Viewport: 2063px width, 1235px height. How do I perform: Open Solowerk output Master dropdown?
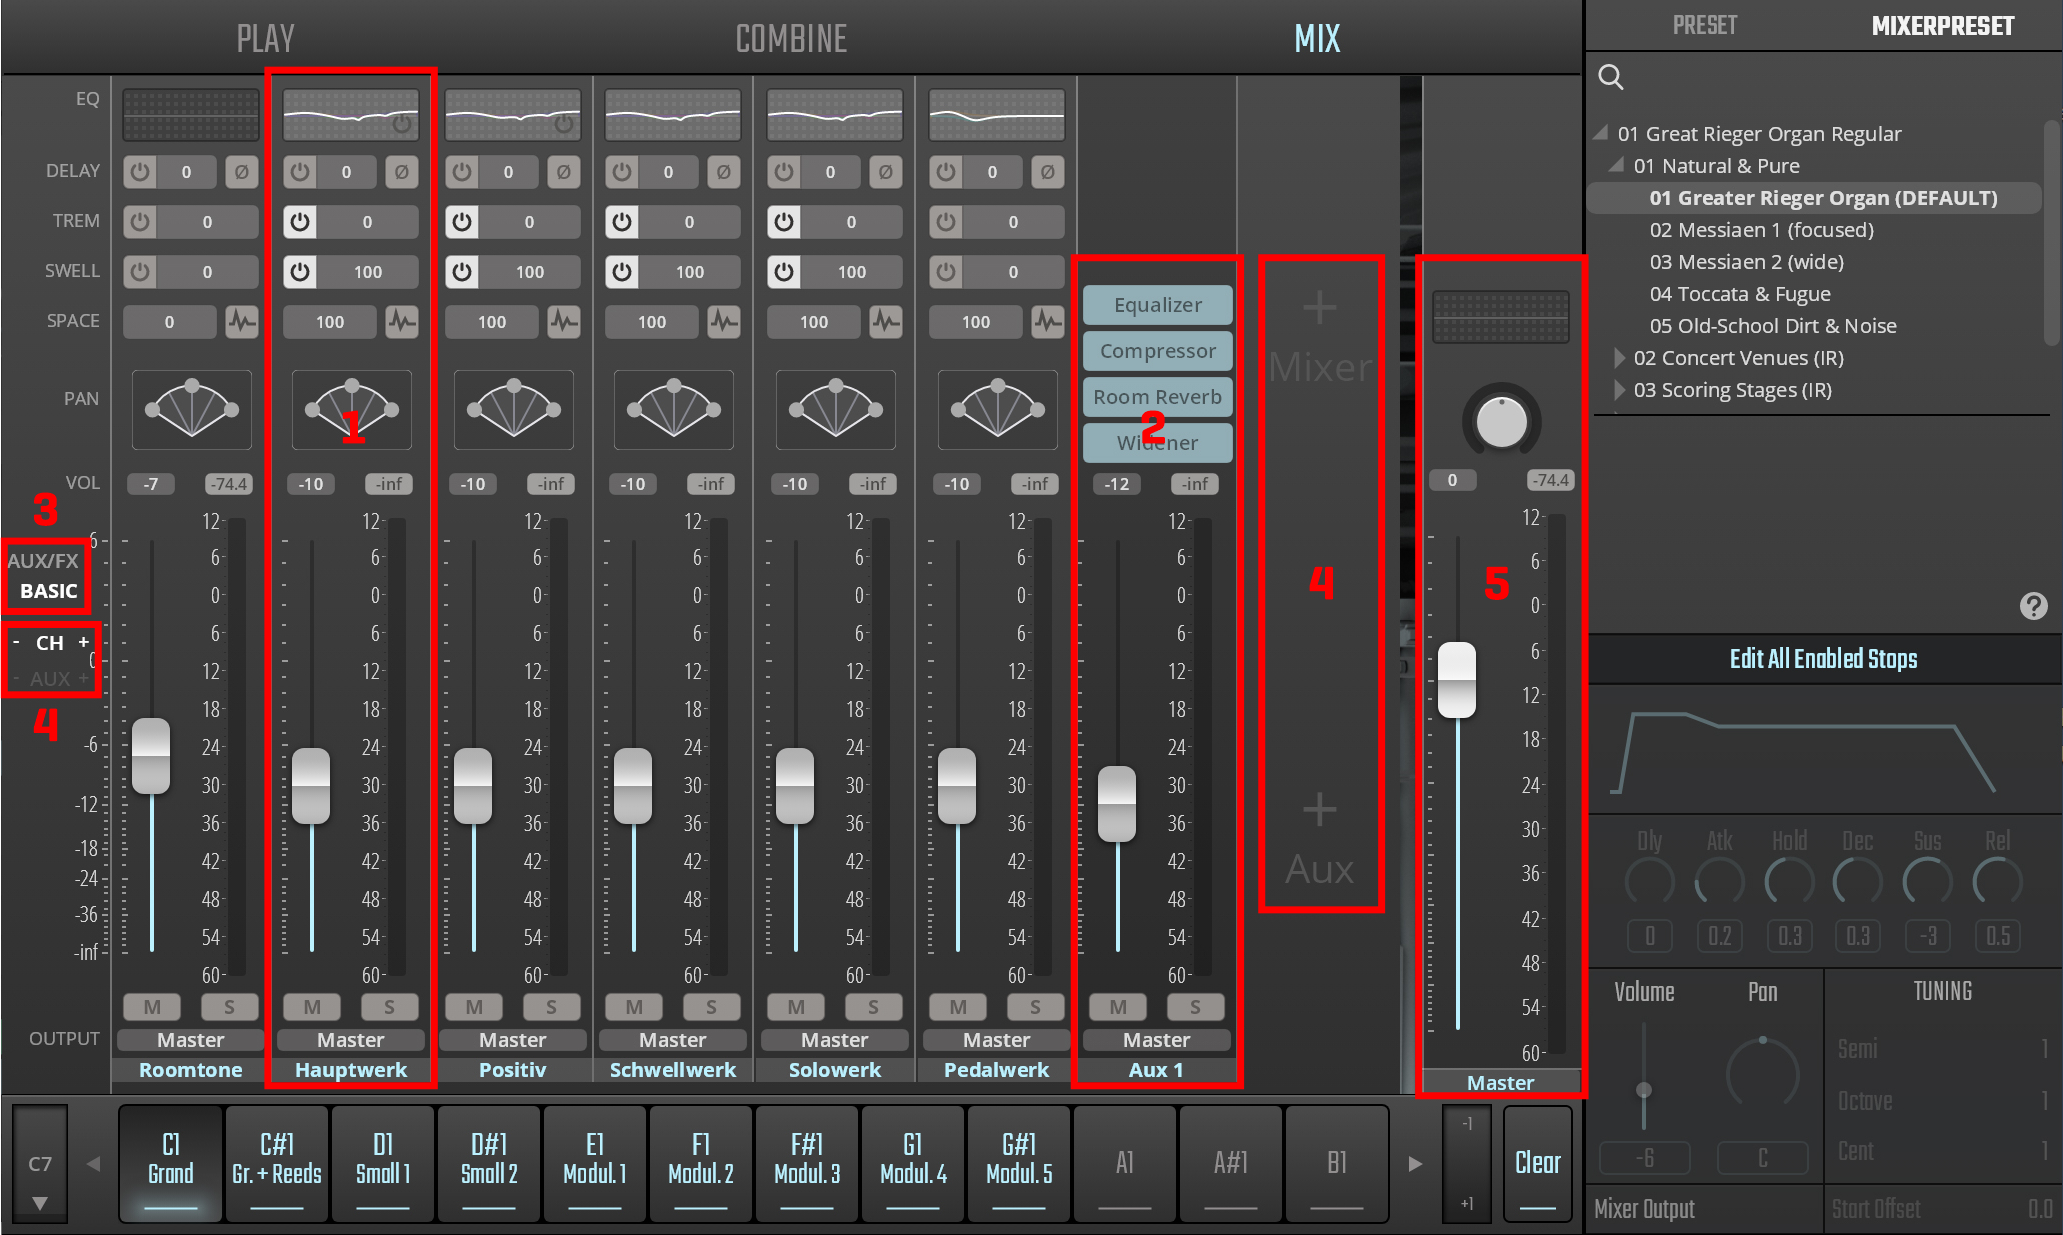pyautogui.click(x=834, y=1040)
